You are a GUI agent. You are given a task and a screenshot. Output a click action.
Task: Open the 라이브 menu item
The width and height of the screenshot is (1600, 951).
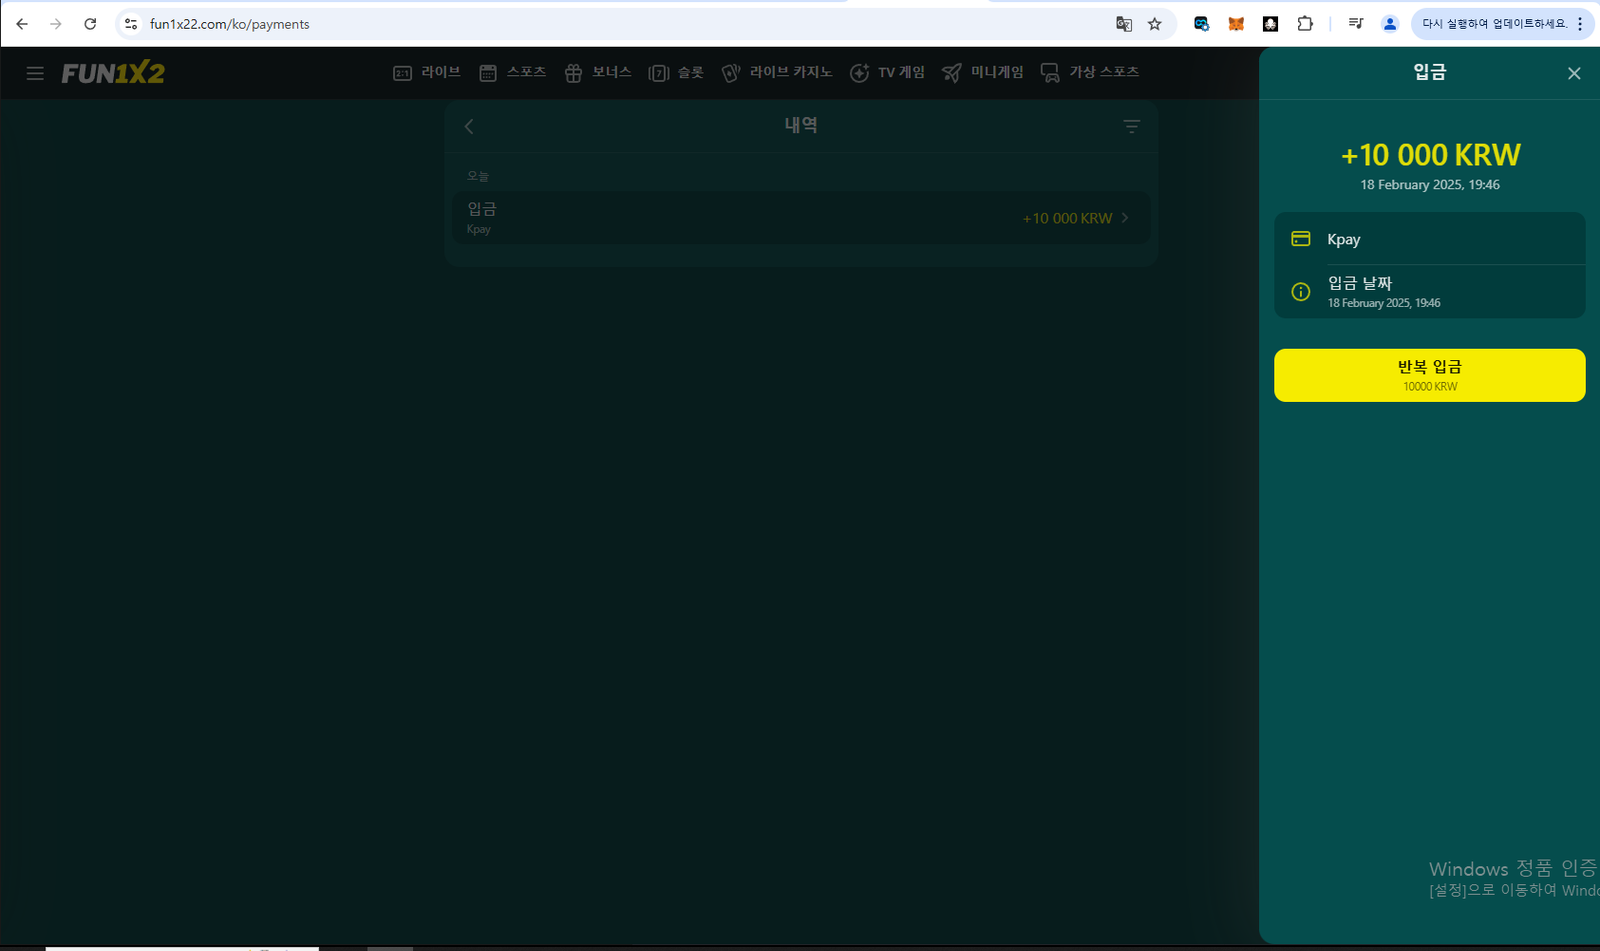point(427,73)
